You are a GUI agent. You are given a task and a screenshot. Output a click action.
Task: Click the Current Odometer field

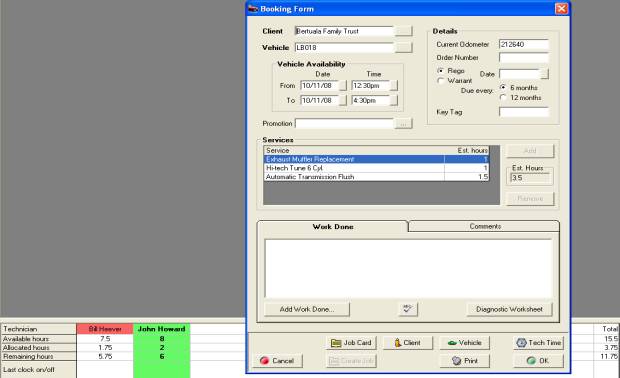(x=524, y=44)
